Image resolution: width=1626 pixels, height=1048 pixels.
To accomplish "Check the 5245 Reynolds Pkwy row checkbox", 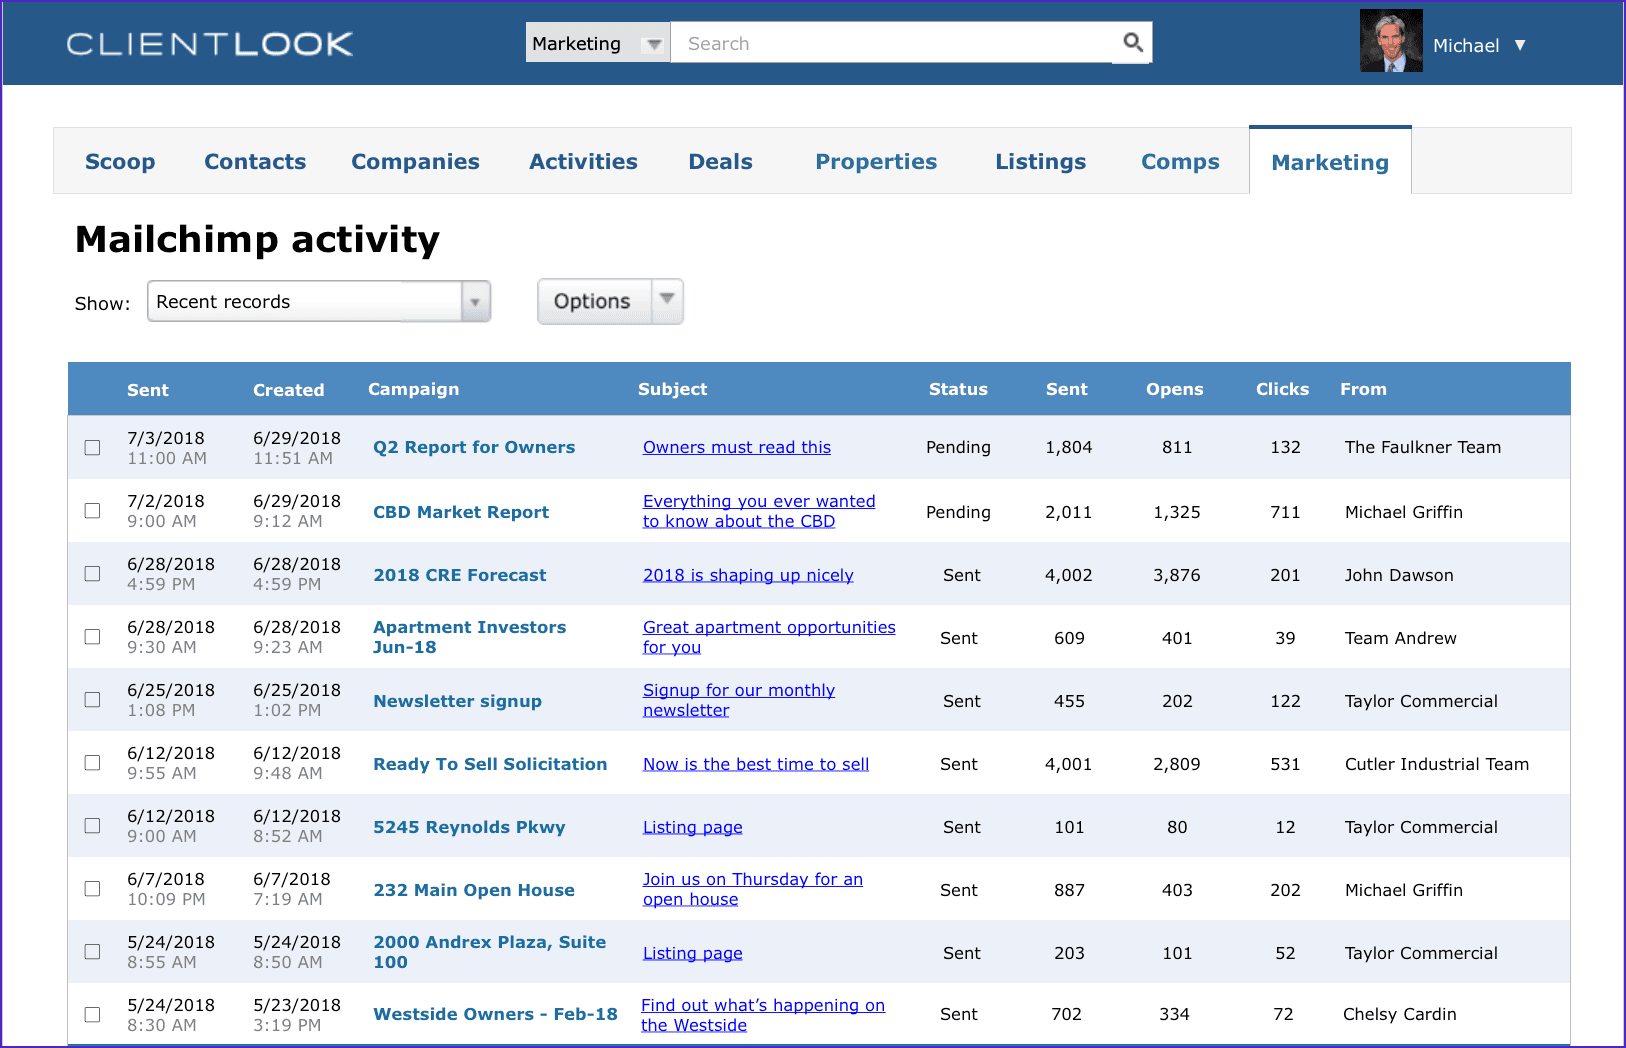I will coord(92,825).
